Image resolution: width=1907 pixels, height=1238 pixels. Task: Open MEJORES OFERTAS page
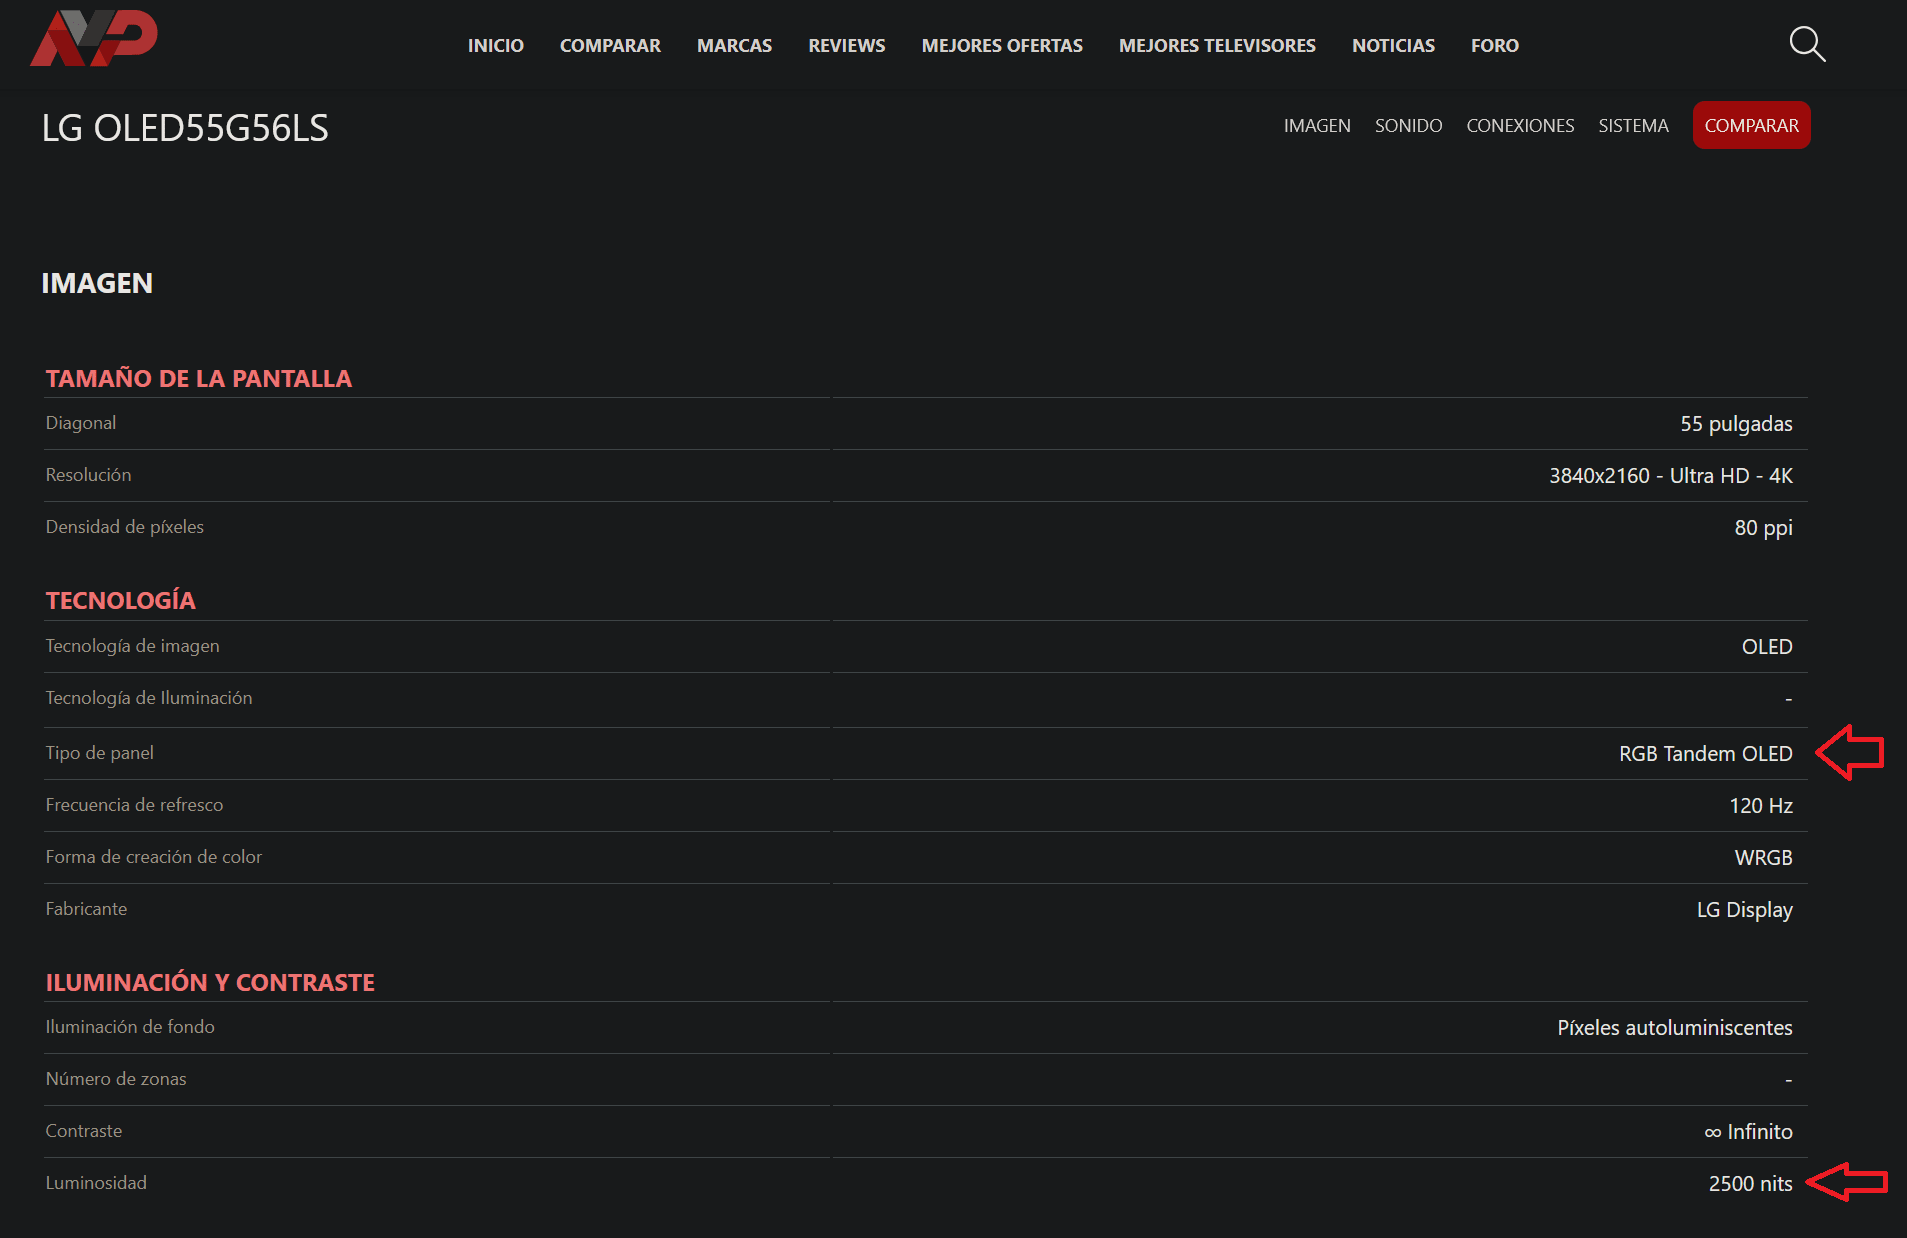[1002, 46]
